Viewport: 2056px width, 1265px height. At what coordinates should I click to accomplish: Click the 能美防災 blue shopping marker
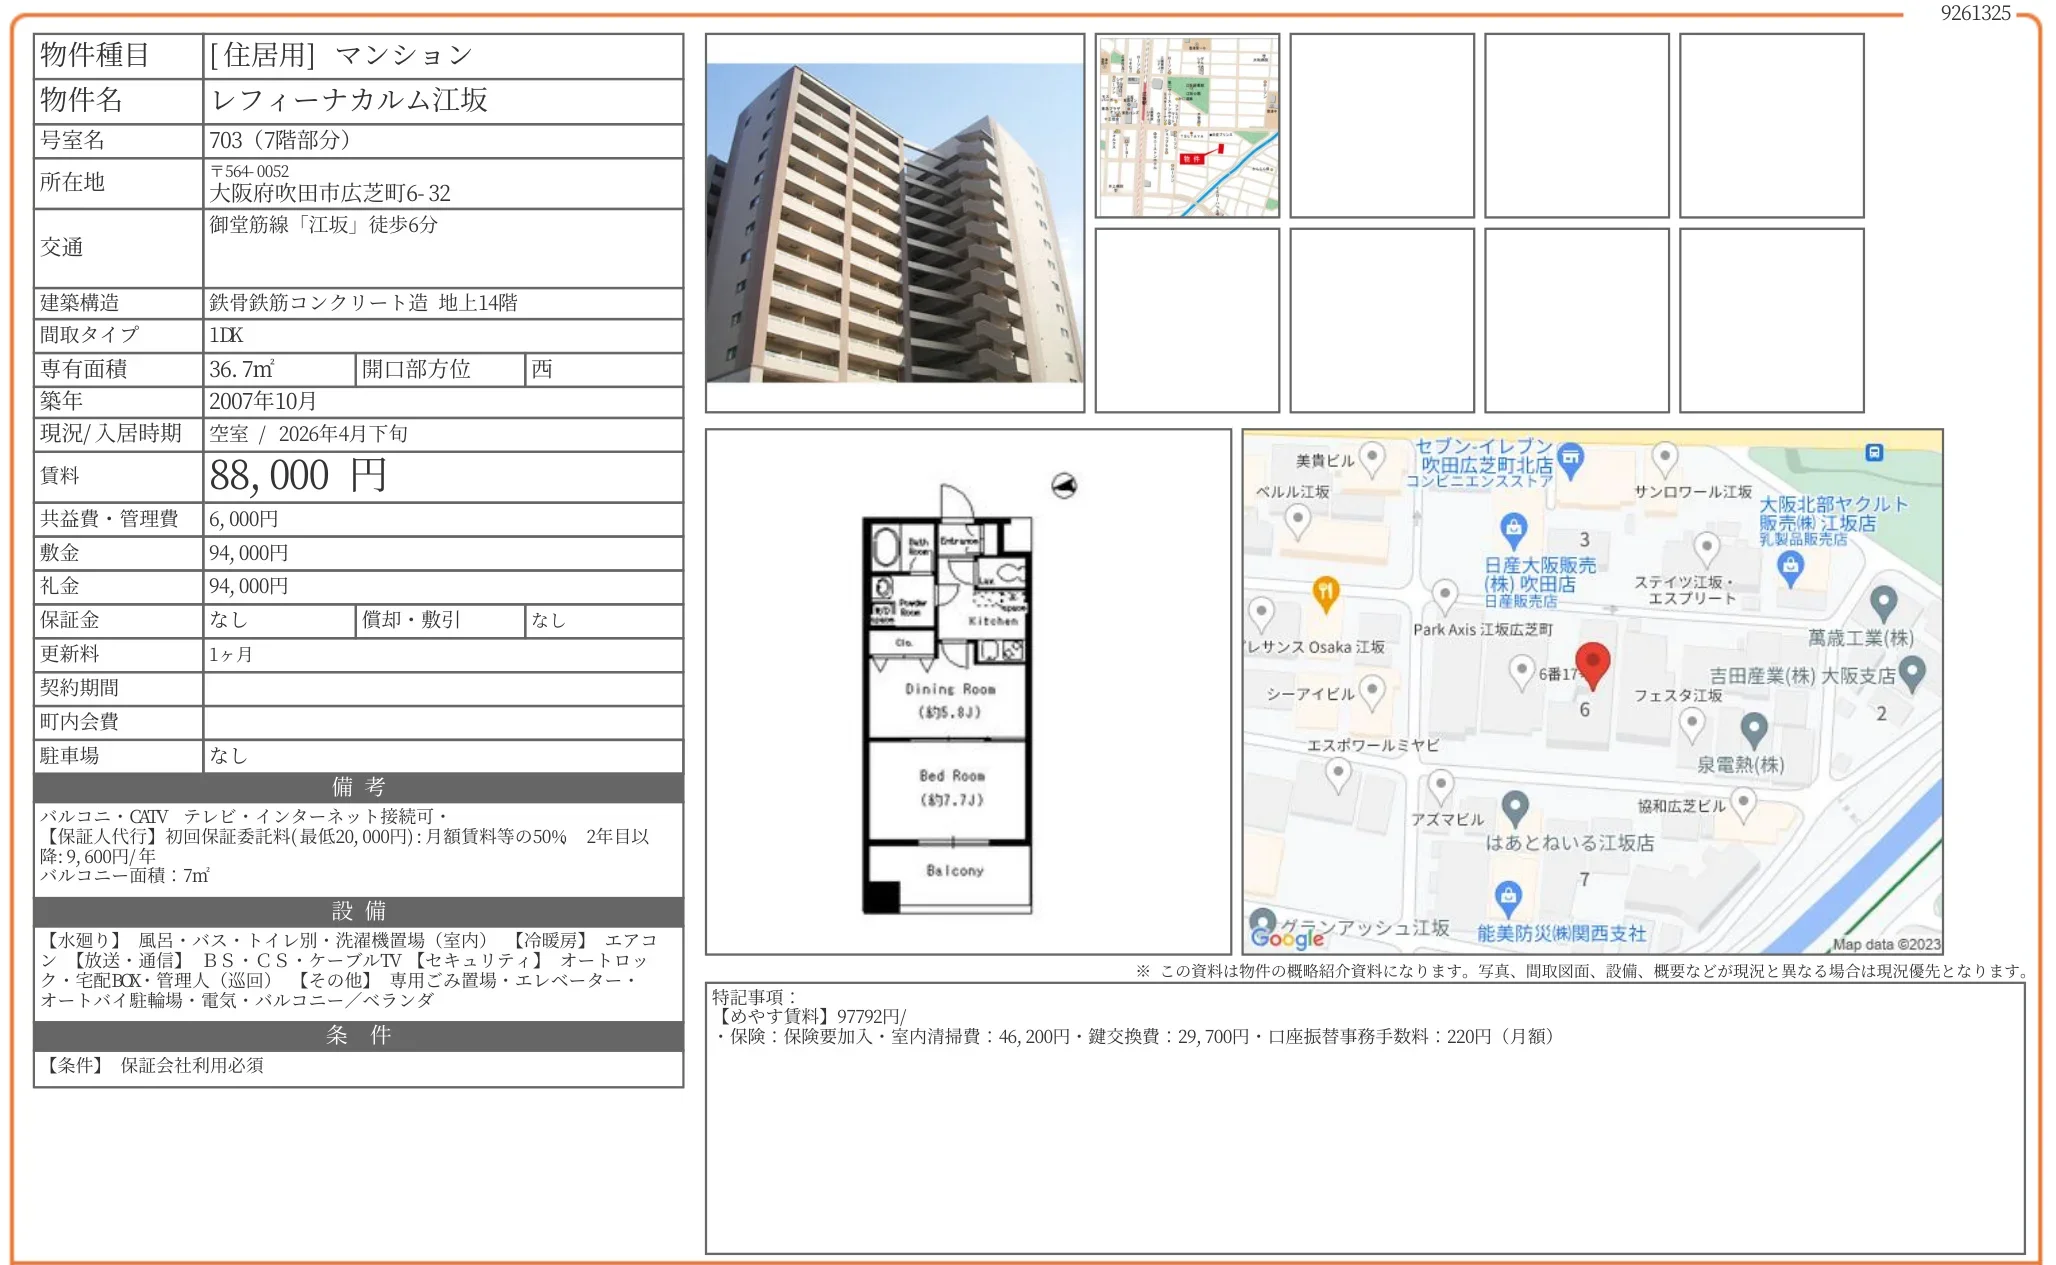pos(1508,896)
